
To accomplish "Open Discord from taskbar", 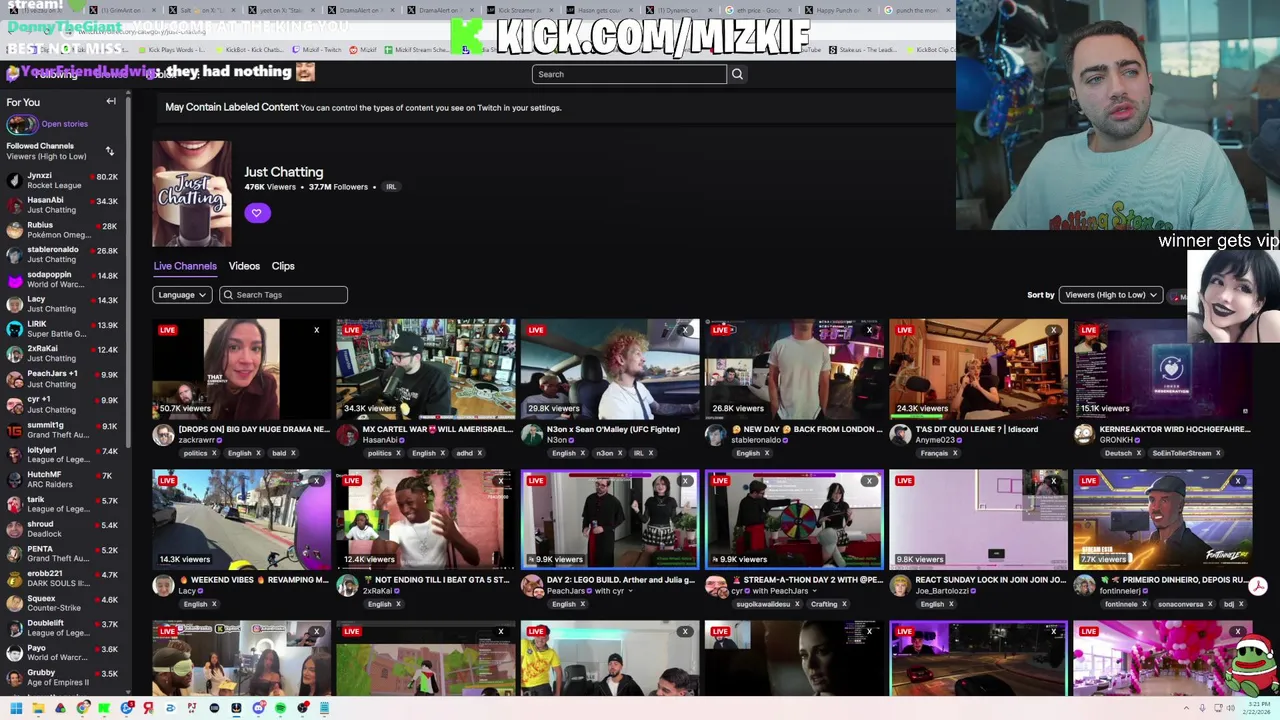I will coord(258,708).
